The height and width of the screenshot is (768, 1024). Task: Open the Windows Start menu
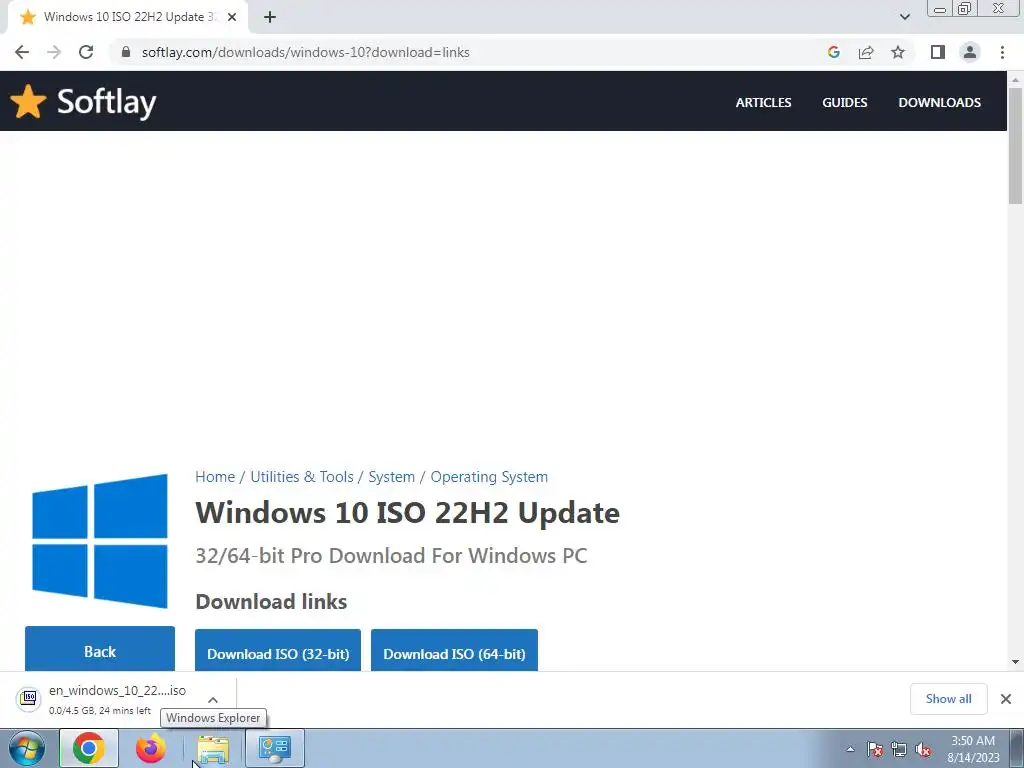click(x=27, y=748)
